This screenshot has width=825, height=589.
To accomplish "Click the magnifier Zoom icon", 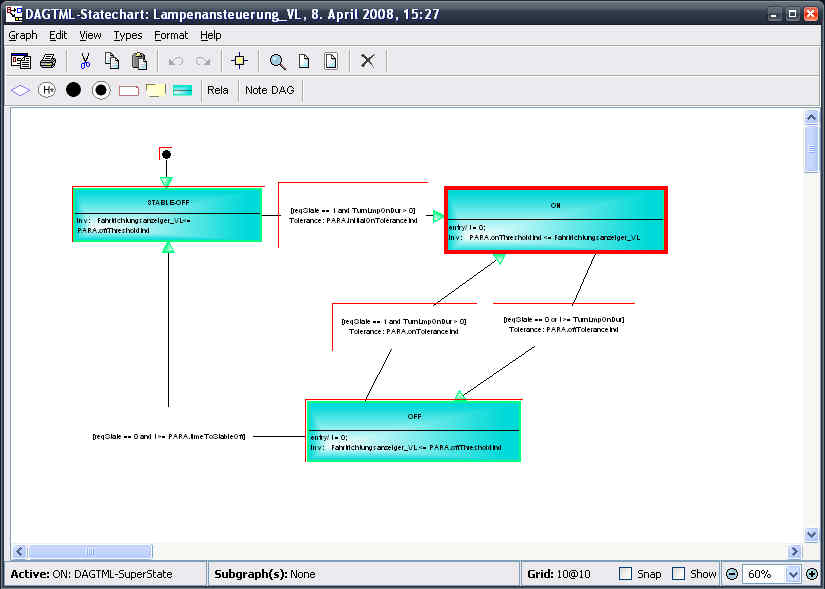I will click(278, 61).
